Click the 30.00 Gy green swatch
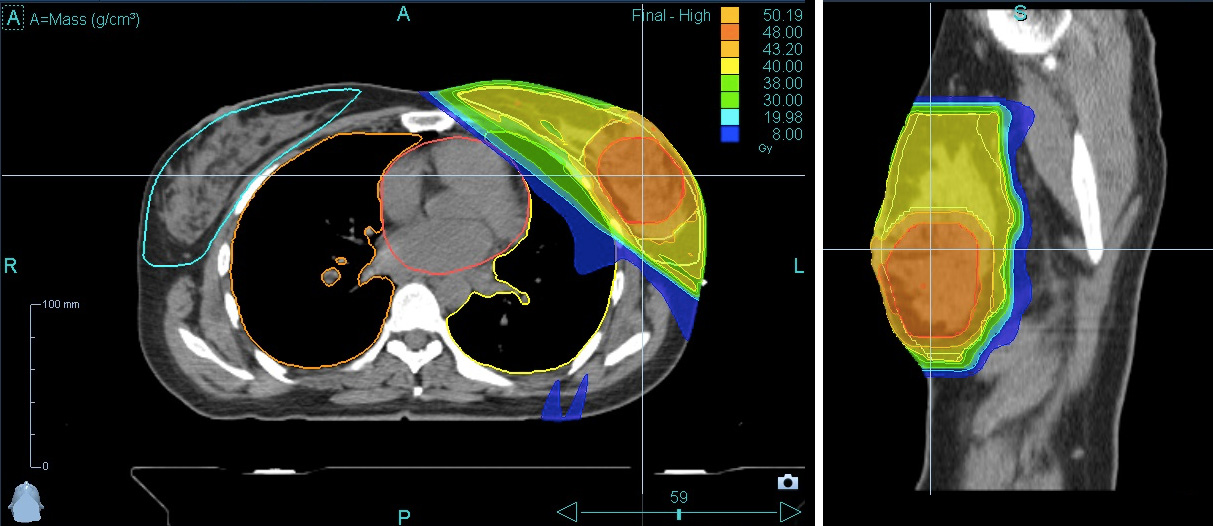The height and width of the screenshot is (526, 1213). click(x=730, y=100)
